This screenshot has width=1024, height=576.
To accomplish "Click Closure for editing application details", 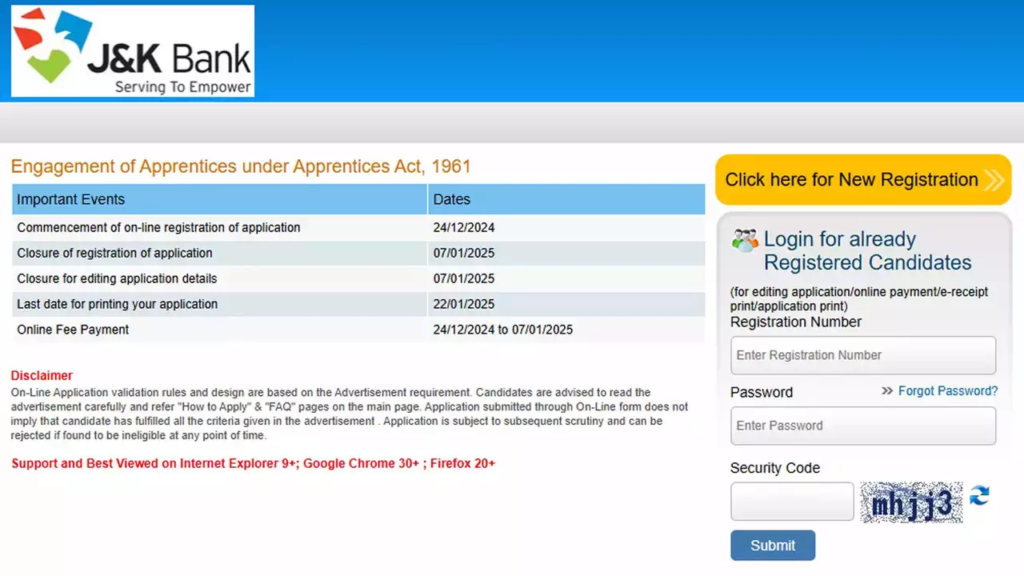I will 117,279.
